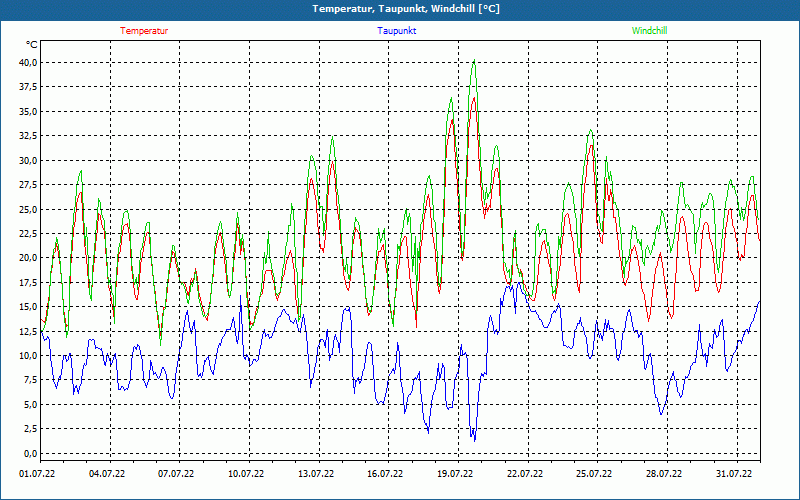Viewport: 800px width, 500px height.
Task: Click the 25,0 y-axis value
Action: [28, 209]
